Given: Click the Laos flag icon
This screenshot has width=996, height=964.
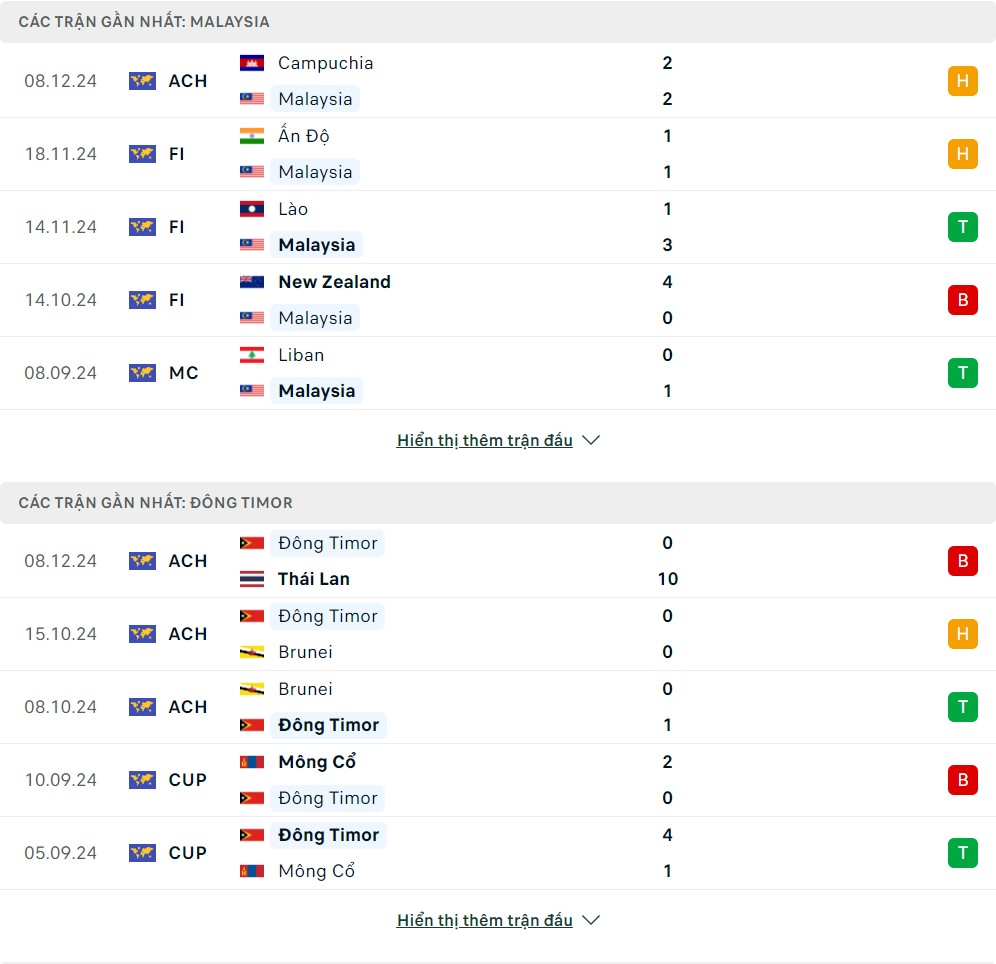Looking at the screenshot, I should pyautogui.click(x=251, y=209).
